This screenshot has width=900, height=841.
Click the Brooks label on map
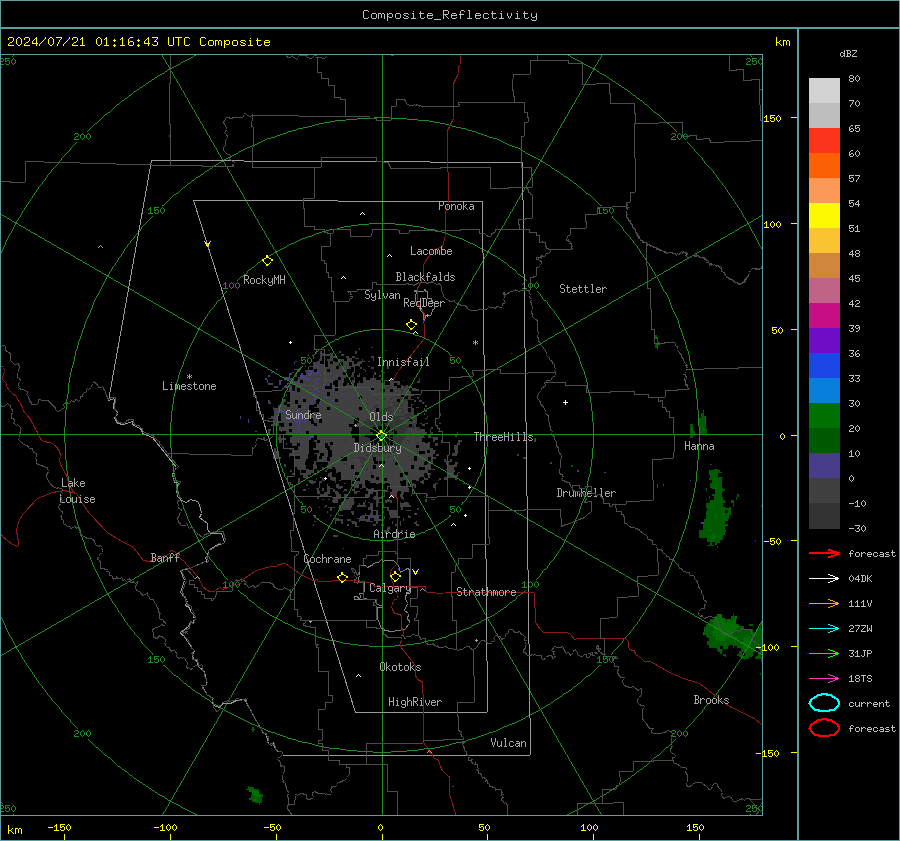(x=711, y=700)
